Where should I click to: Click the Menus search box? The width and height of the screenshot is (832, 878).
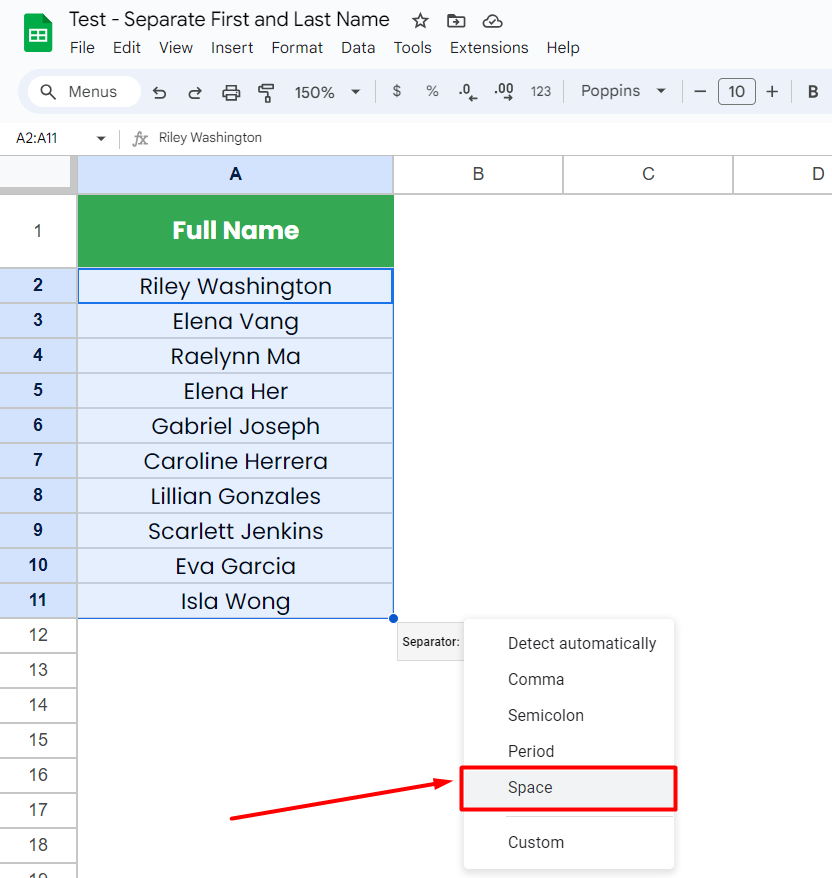[x=84, y=92]
